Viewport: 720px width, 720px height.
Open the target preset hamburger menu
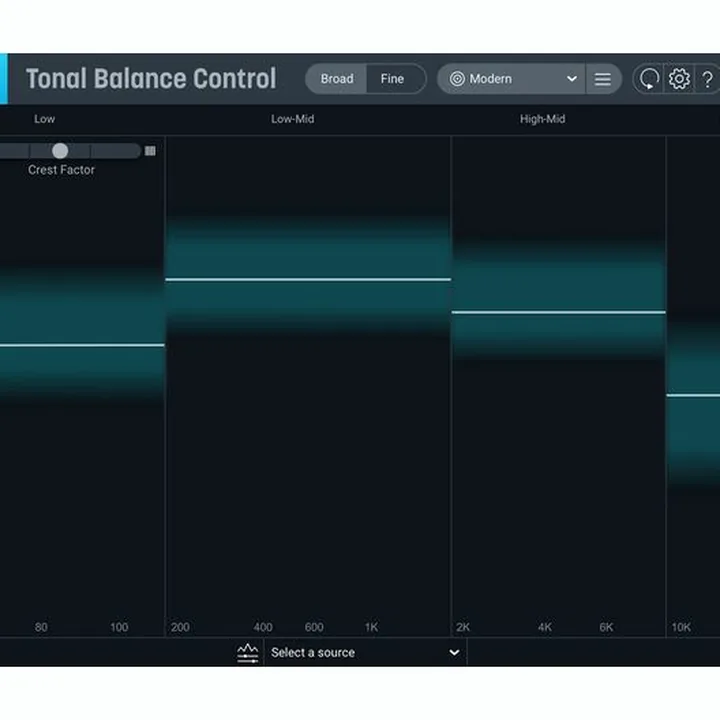(x=603, y=79)
